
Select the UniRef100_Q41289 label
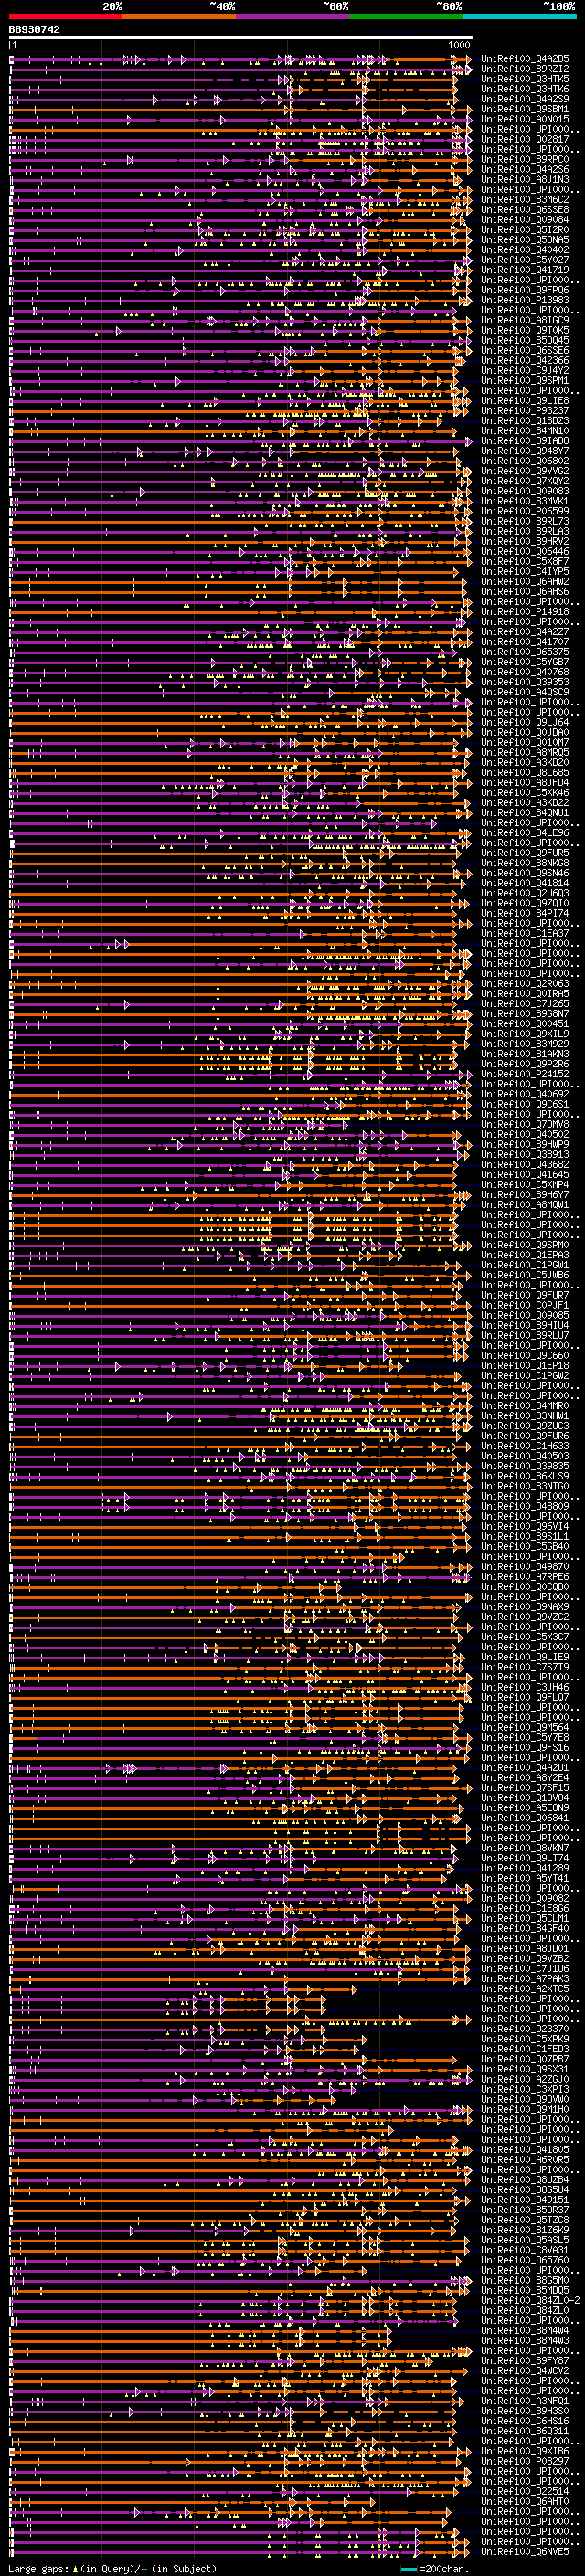525,1868
